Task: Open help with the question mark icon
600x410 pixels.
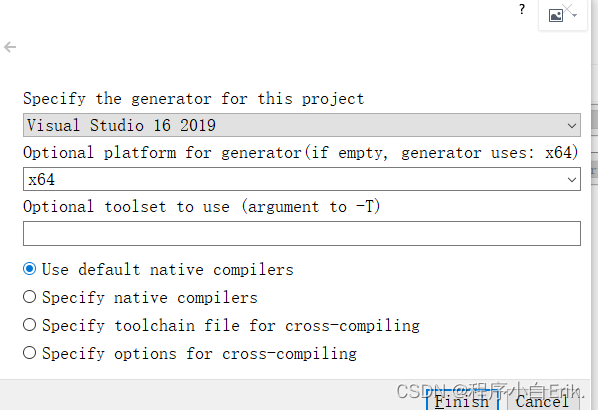Action: pos(522,9)
